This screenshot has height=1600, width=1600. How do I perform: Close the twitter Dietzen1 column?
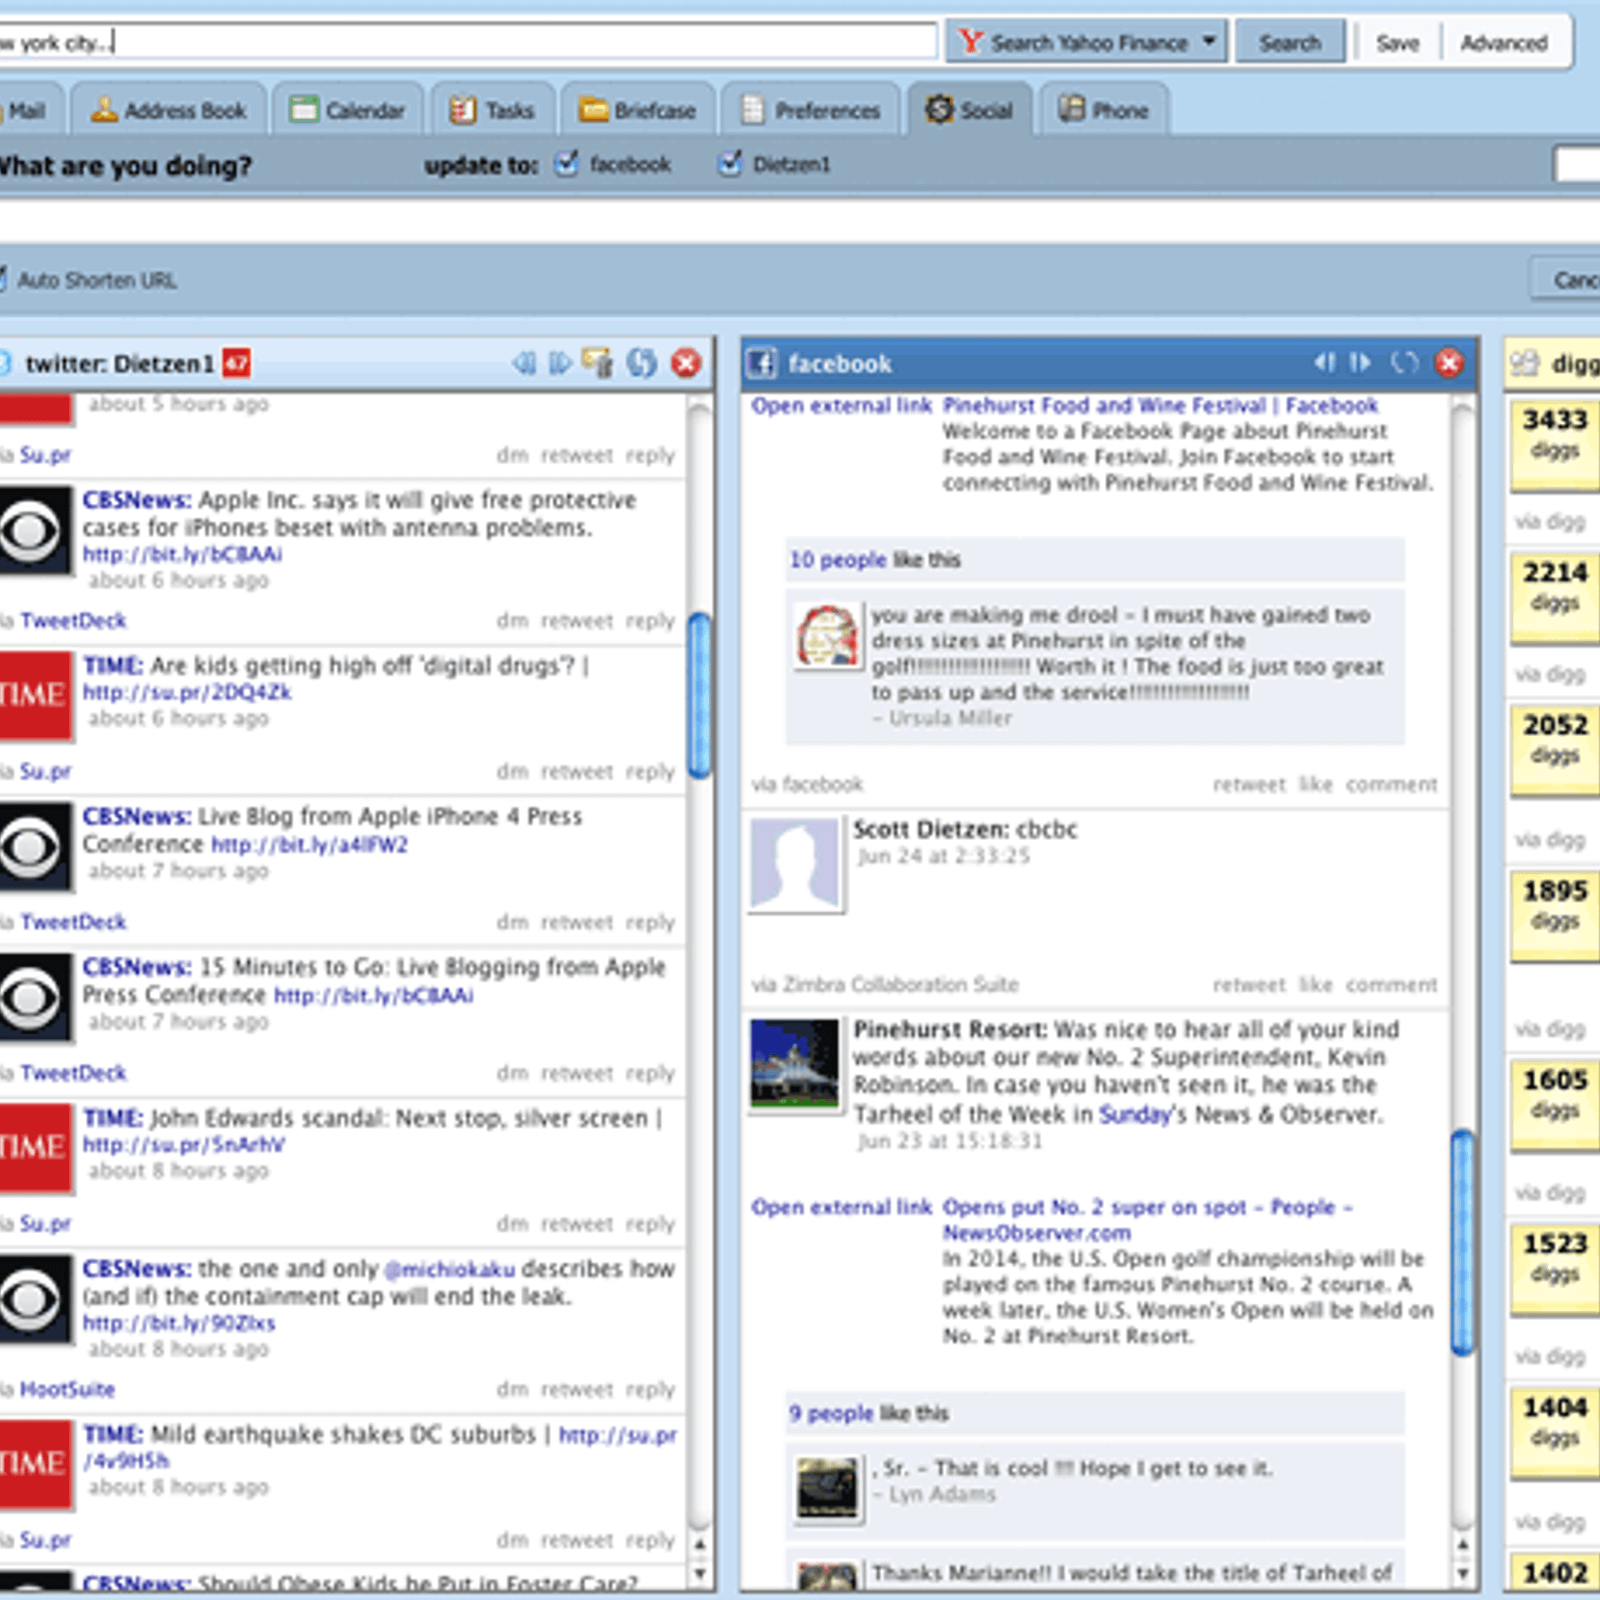(x=686, y=363)
